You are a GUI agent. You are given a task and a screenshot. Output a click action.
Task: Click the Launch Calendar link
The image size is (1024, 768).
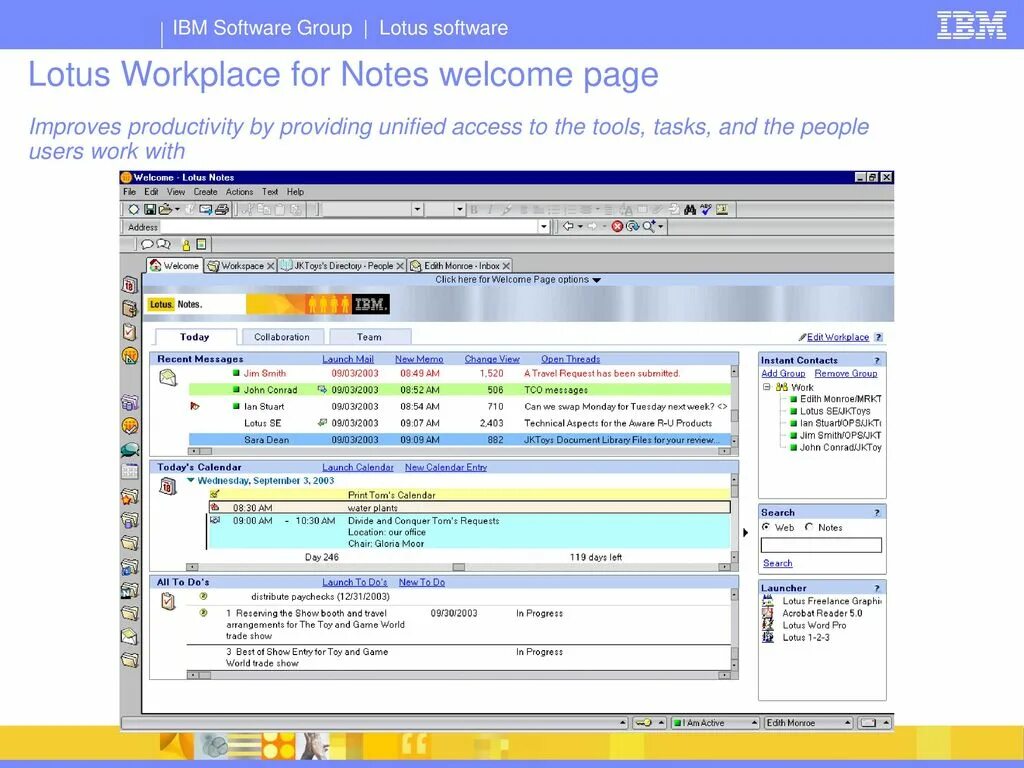tap(358, 468)
